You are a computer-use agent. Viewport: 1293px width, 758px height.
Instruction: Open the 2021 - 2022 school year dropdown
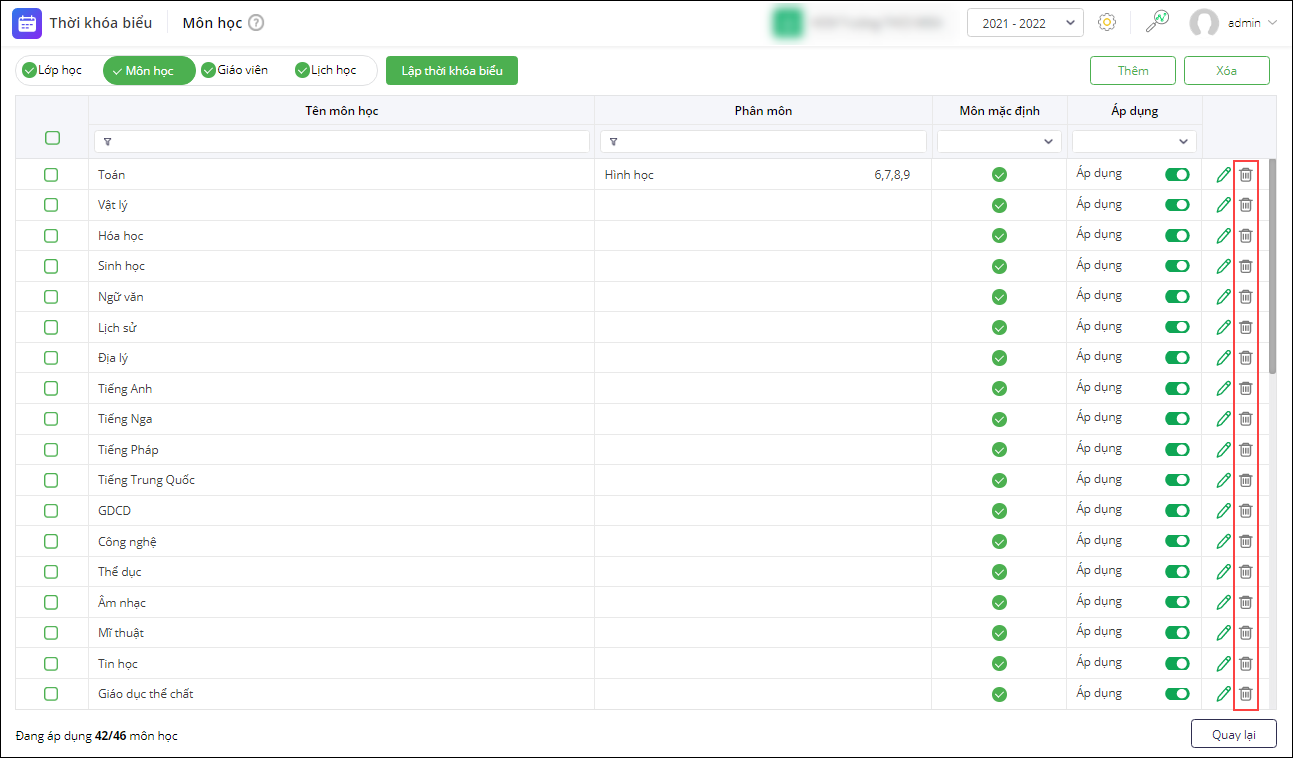pyautogui.click(x=1025, y=23)
